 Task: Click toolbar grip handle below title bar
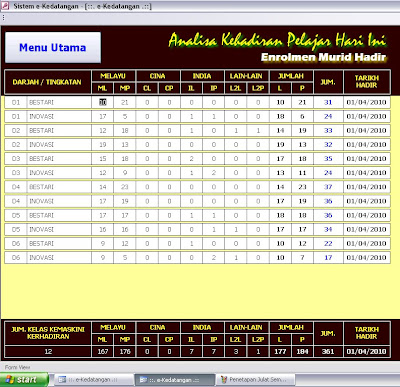[3, 18]
